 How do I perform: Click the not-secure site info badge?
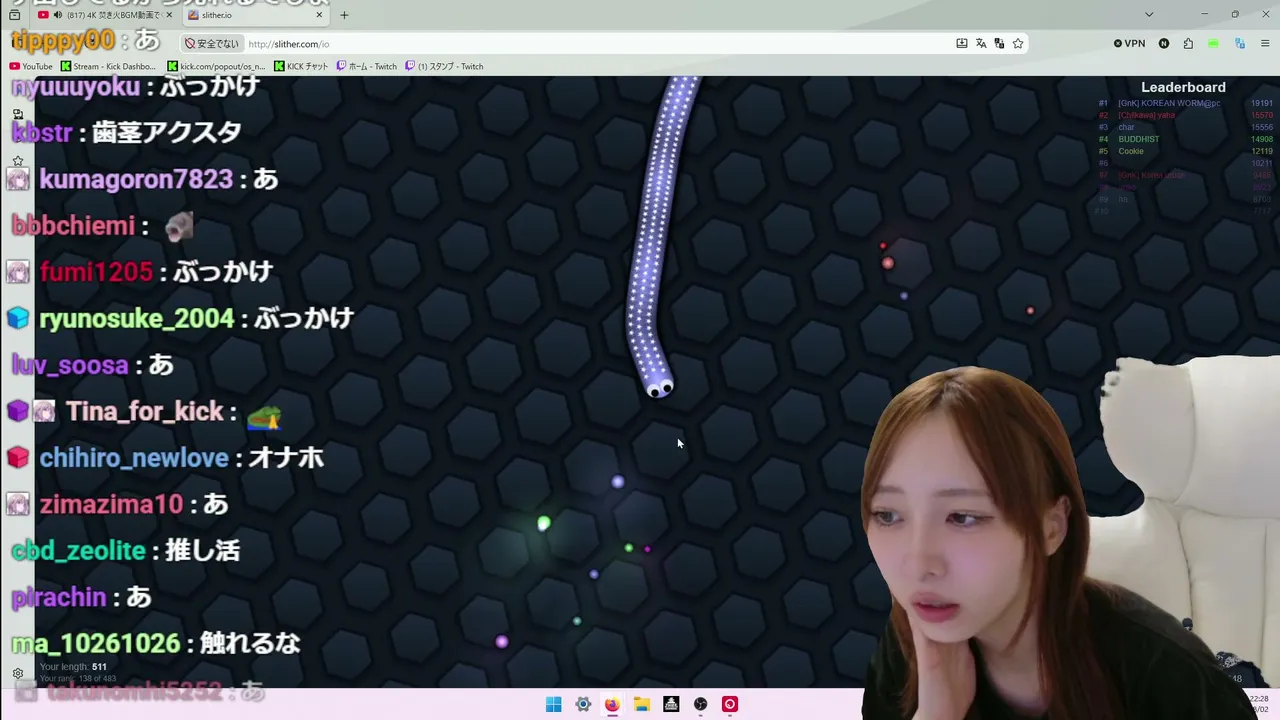coord(213,44)
